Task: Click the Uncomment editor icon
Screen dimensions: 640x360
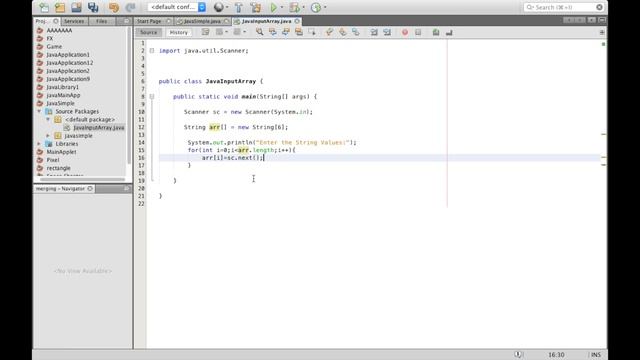Action: click(449, 32)
